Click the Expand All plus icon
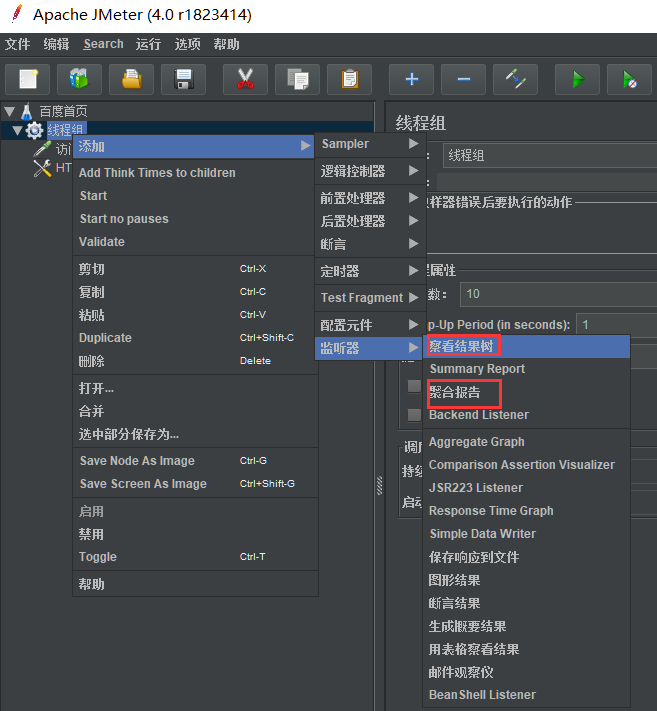 coord(411,79)
